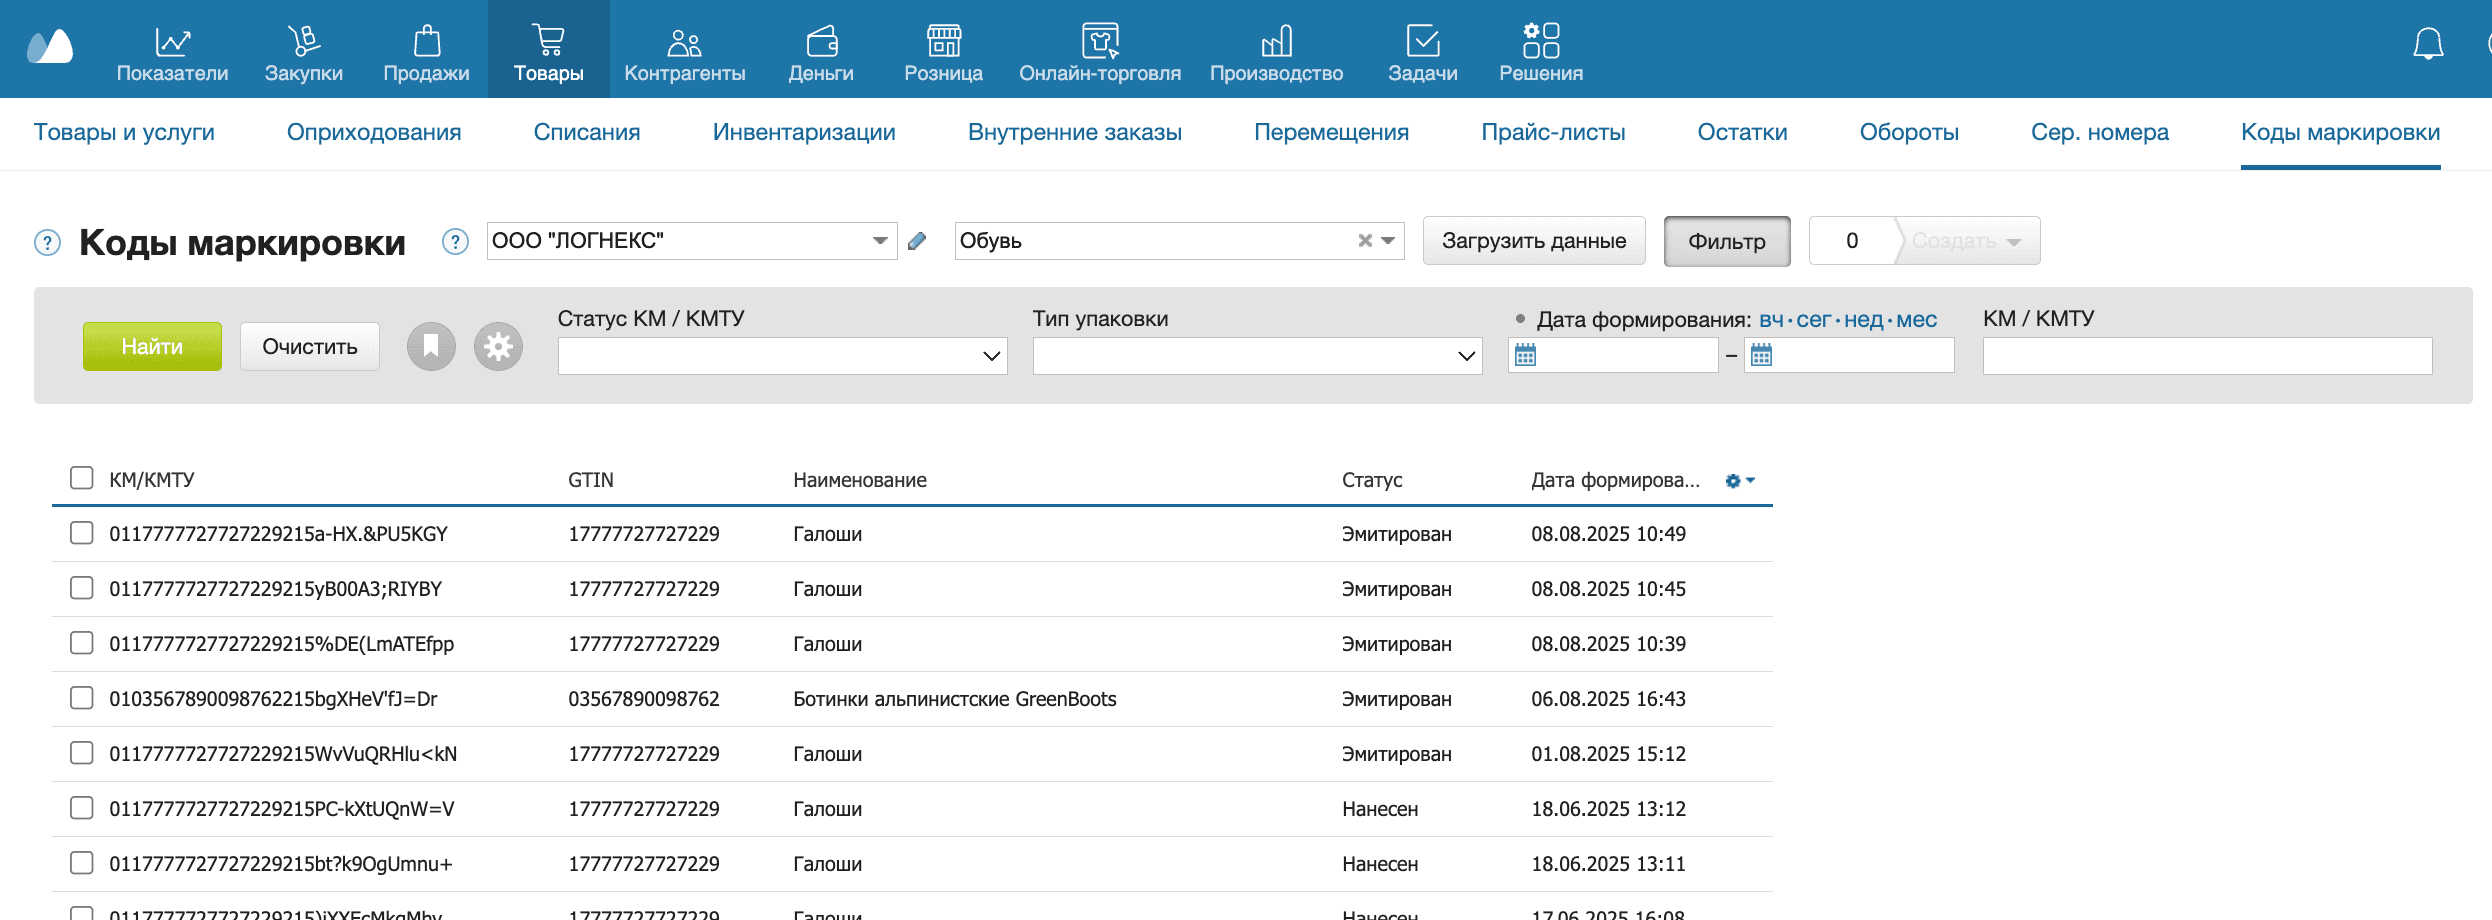Switch to the Остатки tab

(1742, 132)
